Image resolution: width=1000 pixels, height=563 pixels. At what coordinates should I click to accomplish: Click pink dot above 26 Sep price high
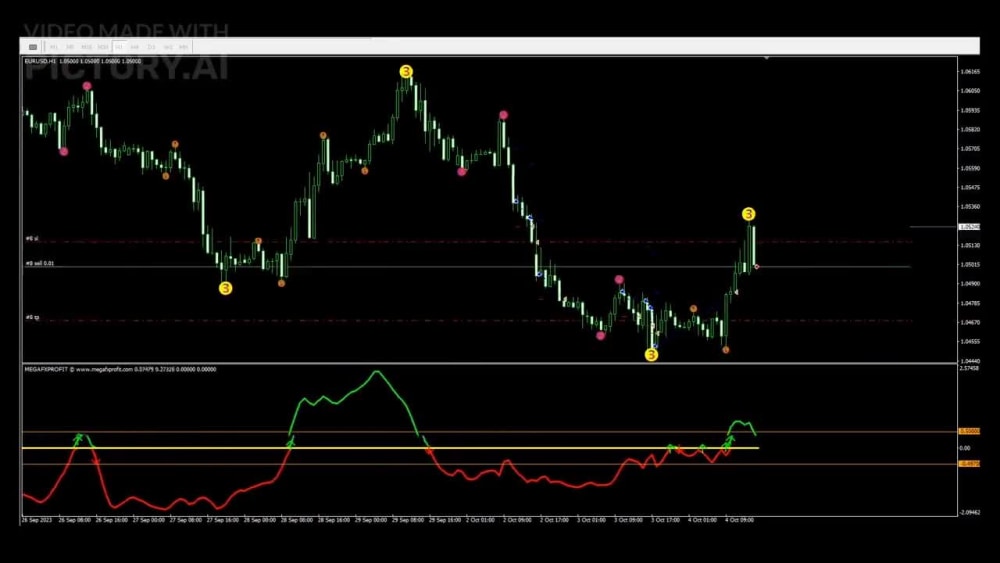[x=87, y=86]
